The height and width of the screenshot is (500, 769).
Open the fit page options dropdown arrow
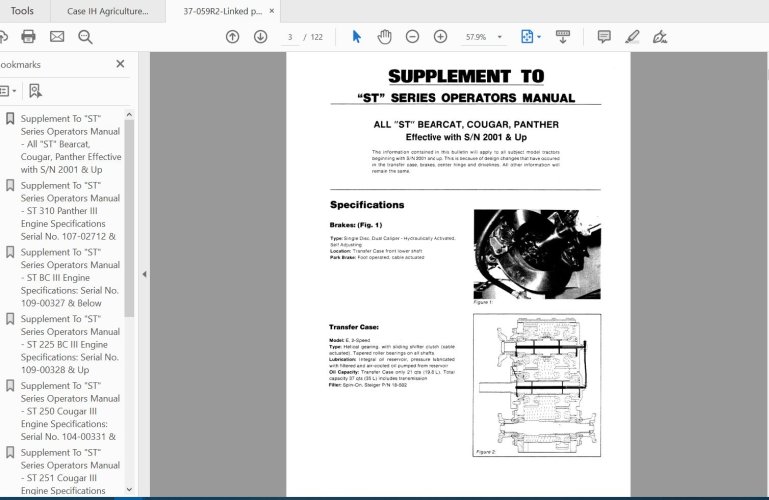click(x=539, y=37)
